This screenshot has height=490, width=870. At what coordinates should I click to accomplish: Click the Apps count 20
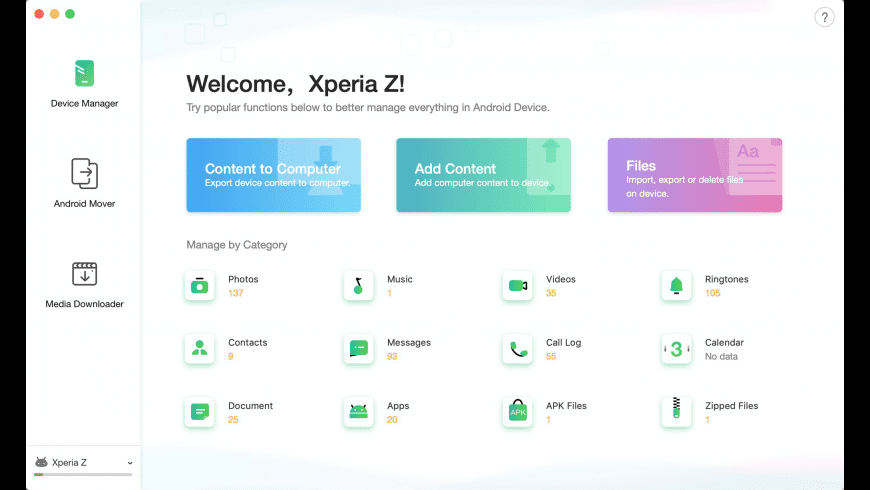[x=392, y=420]
